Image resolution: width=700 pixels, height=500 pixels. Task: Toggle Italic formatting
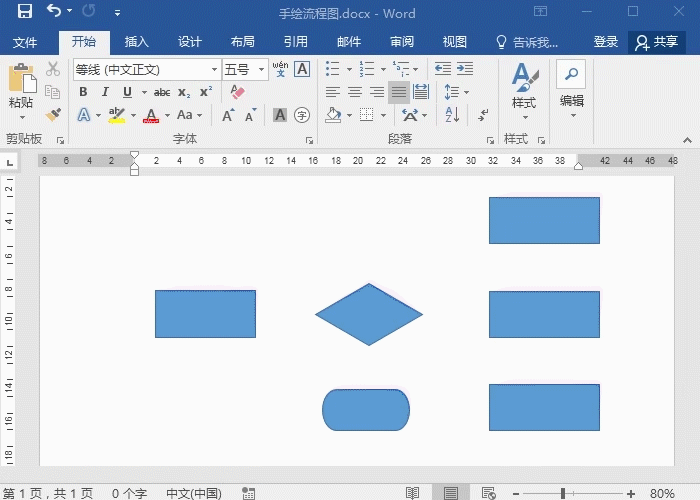click(x=105, y=92)
